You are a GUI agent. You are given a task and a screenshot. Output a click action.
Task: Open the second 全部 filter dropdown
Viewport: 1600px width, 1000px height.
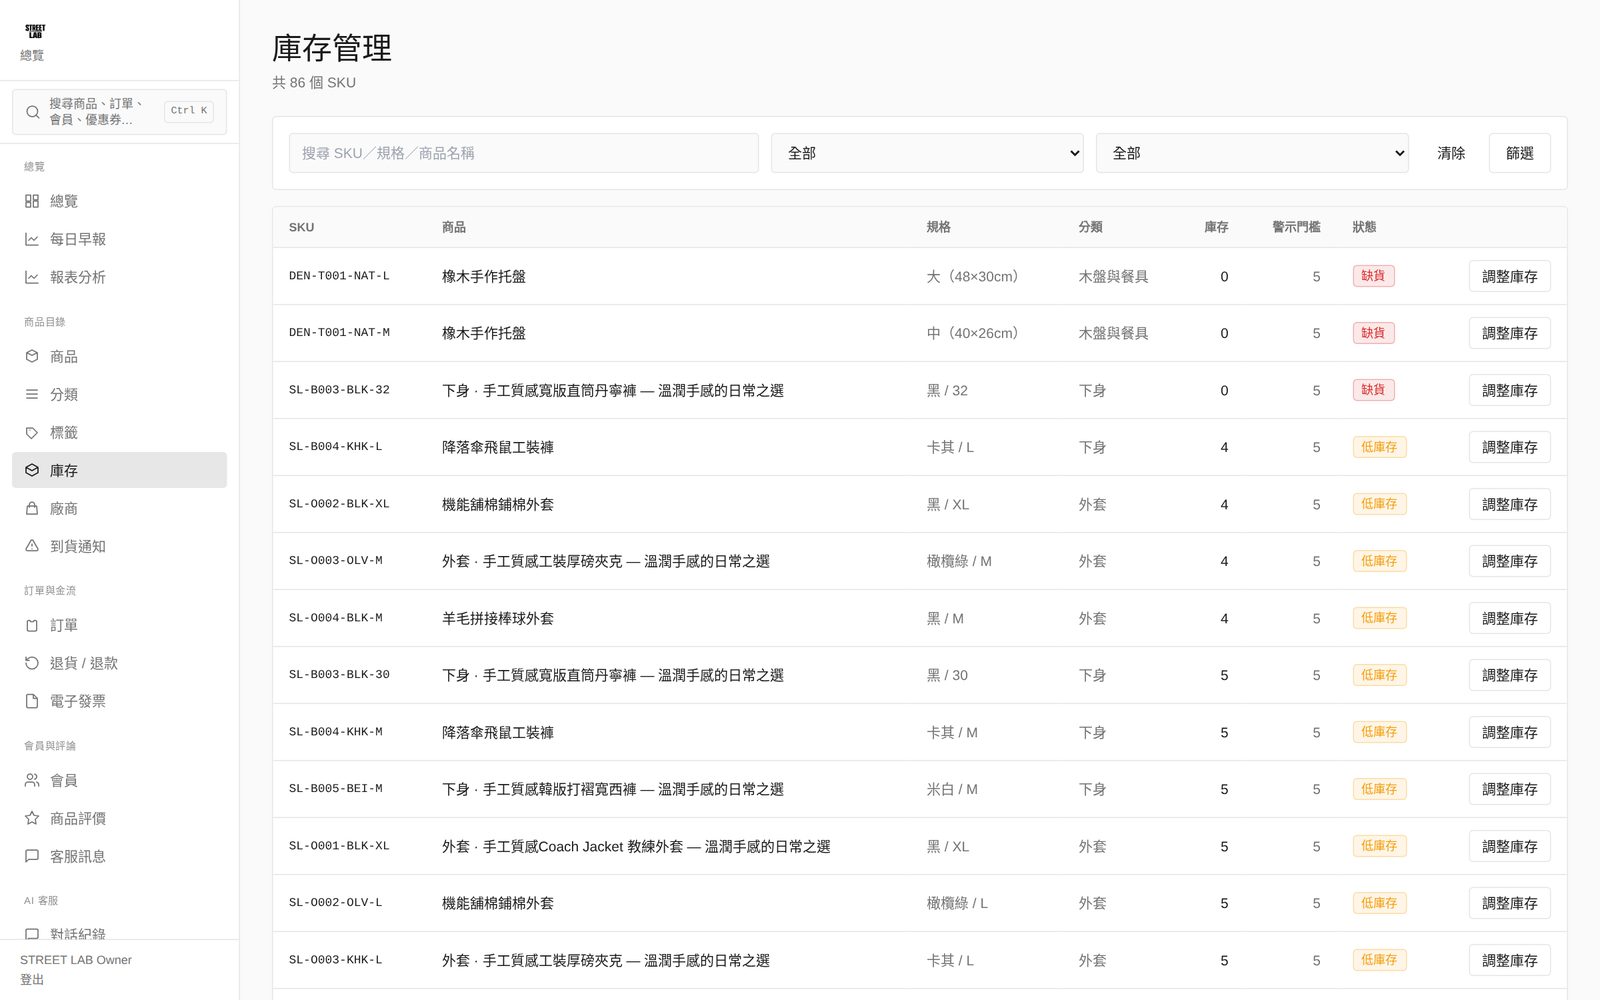click(x=1252, y=153)
